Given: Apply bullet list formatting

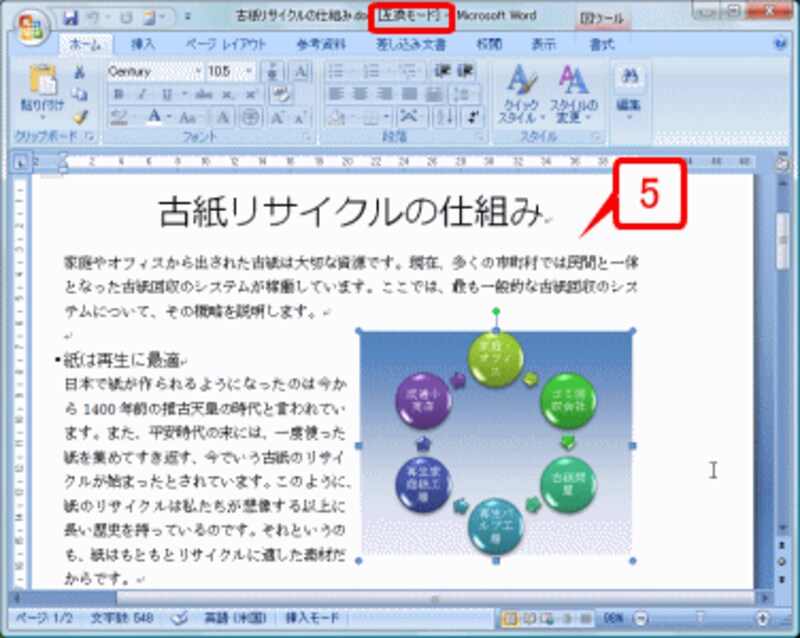Looking at the screenshot, I should coord(336,72).
